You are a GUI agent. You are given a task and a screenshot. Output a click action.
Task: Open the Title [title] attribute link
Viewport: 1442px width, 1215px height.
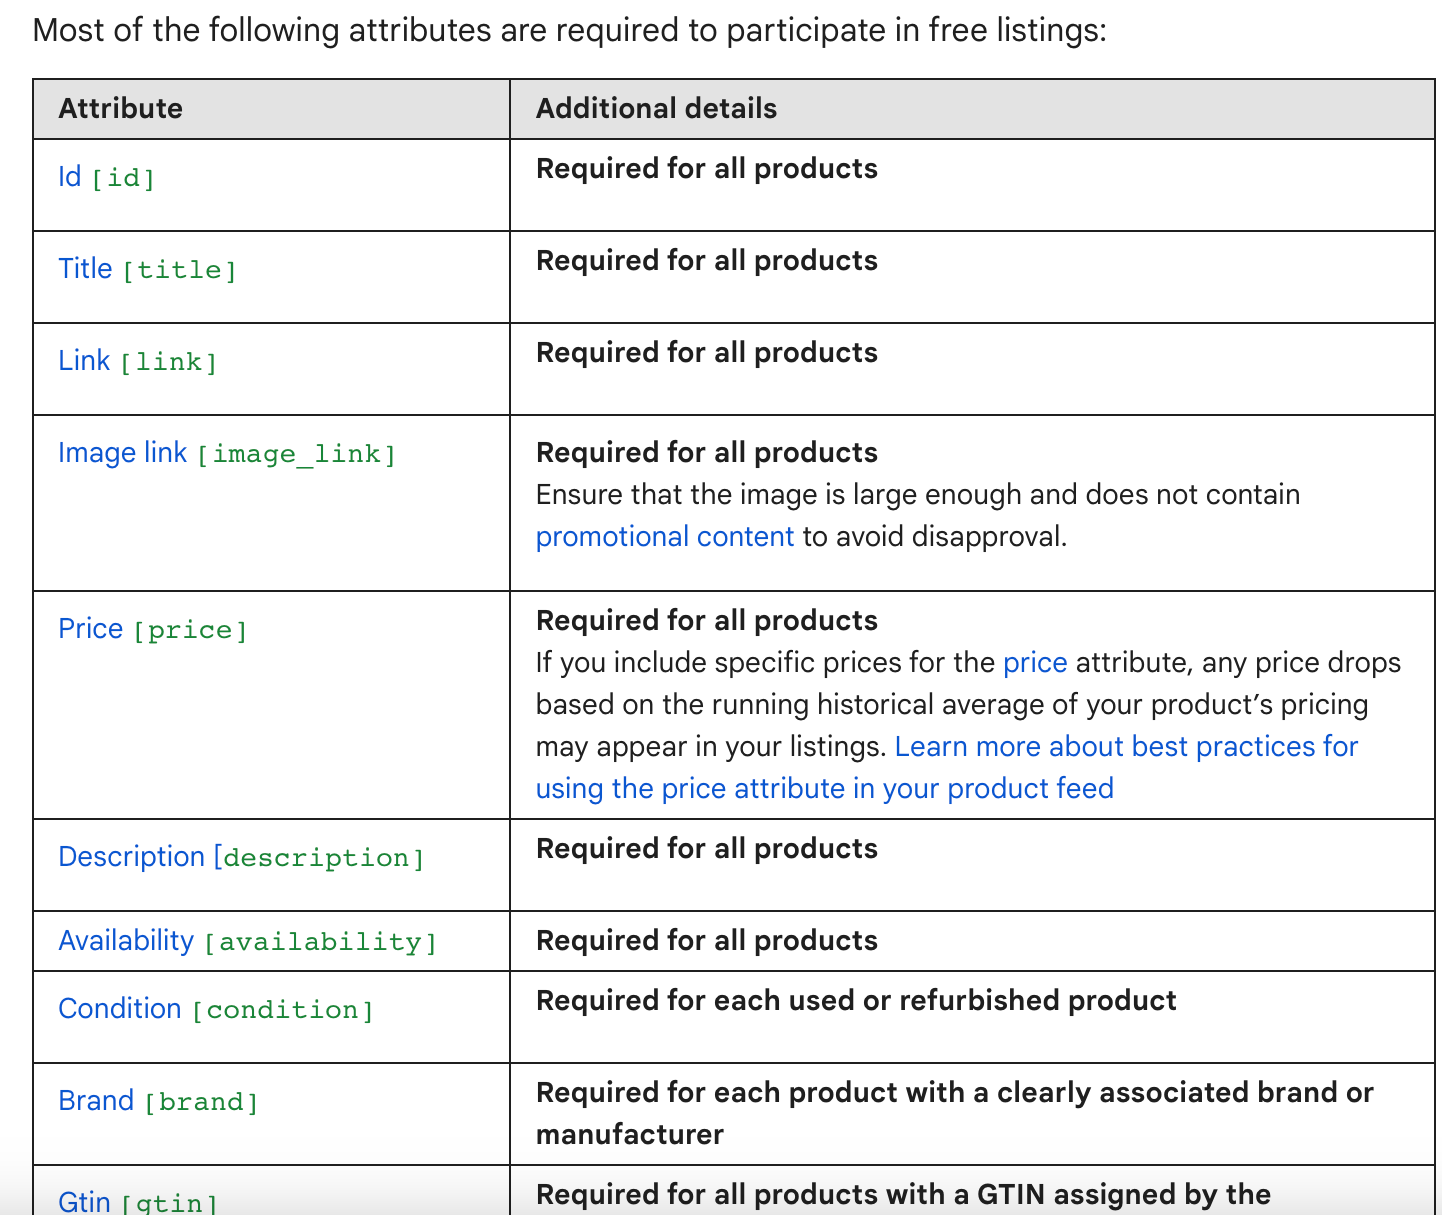147,269
